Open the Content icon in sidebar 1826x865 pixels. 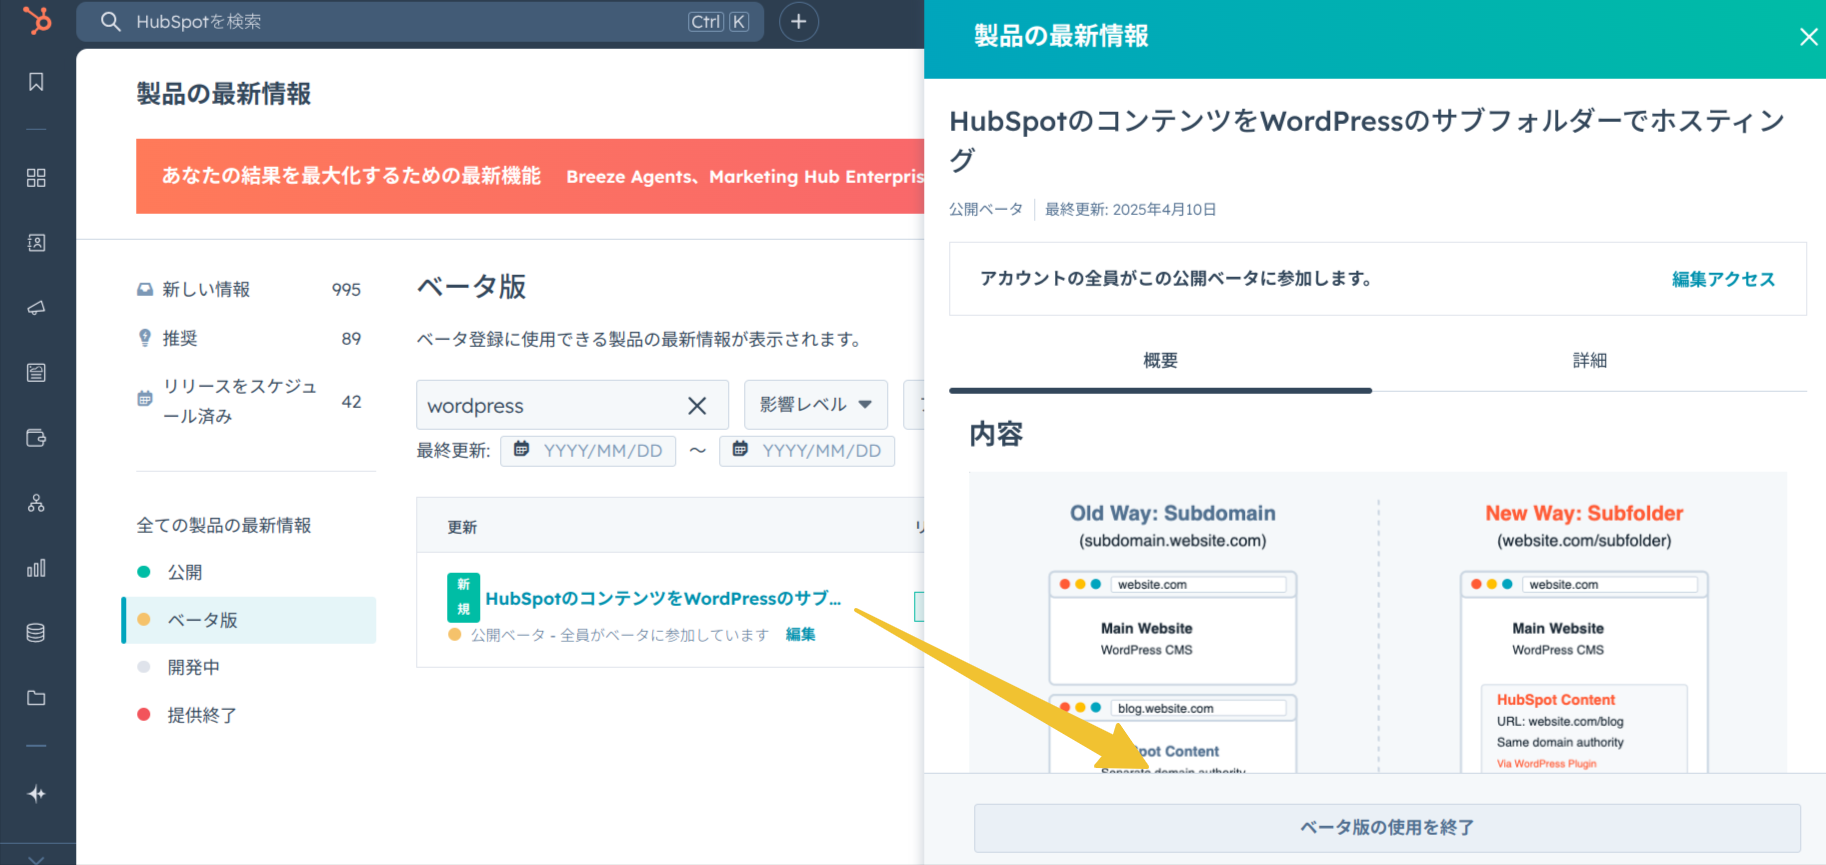point(36,373)
